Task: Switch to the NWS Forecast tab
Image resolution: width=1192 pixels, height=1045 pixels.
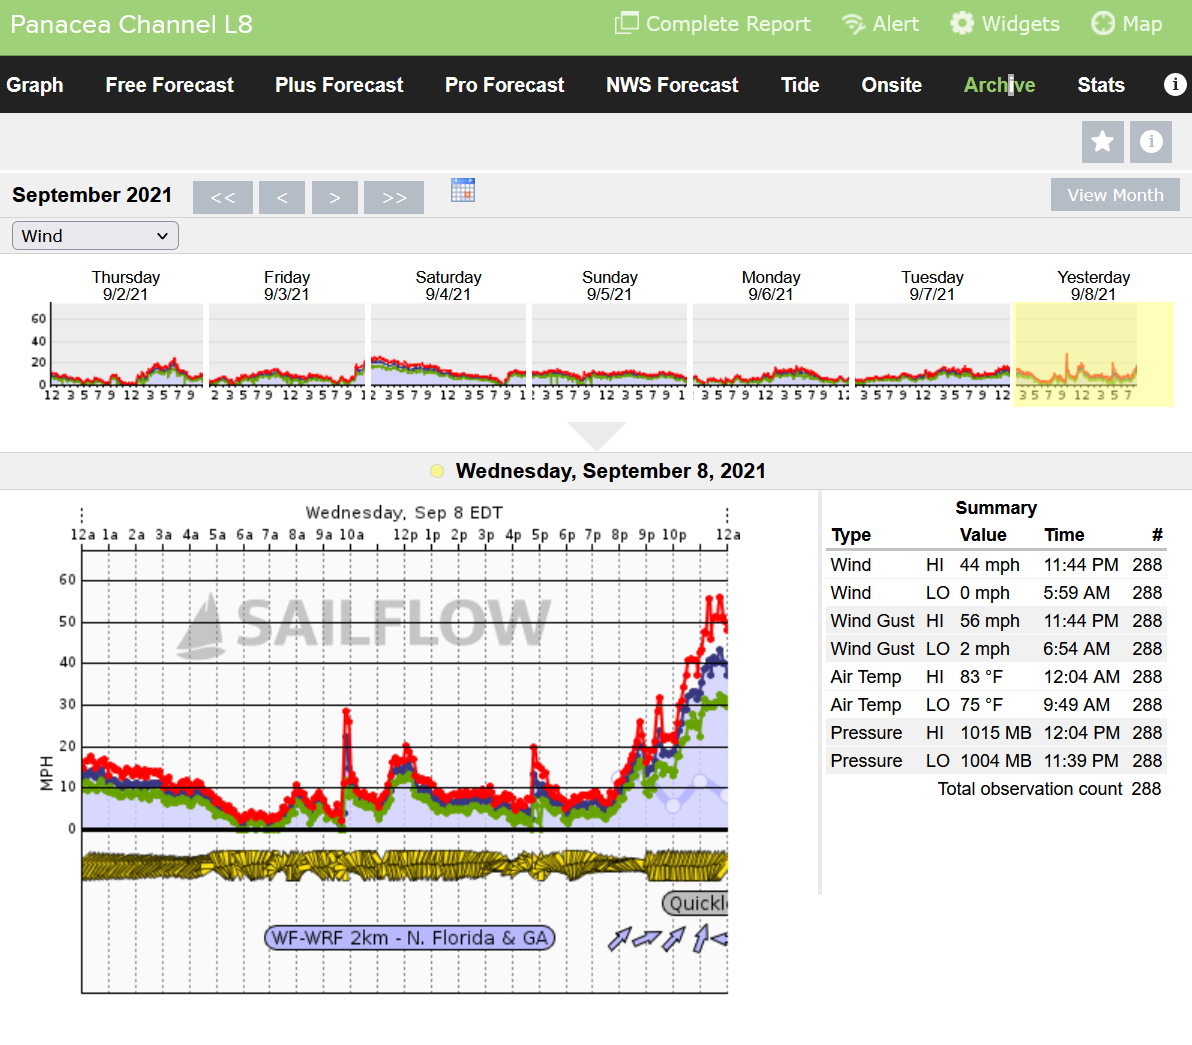Action: click(x=672, y=85)
